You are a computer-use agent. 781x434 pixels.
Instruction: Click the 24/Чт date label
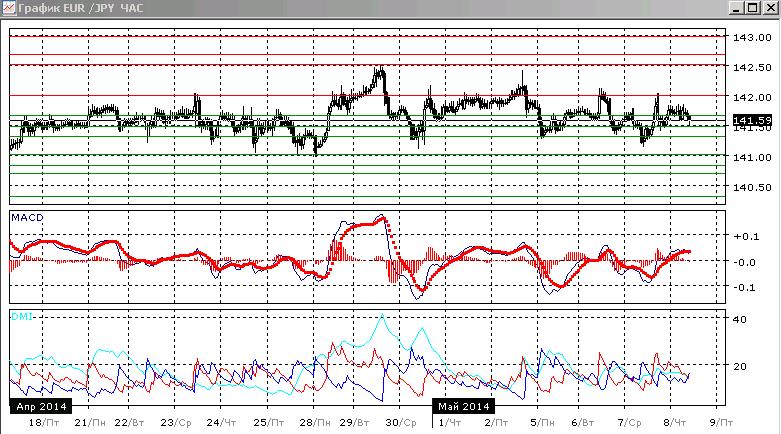click(221, 423)
